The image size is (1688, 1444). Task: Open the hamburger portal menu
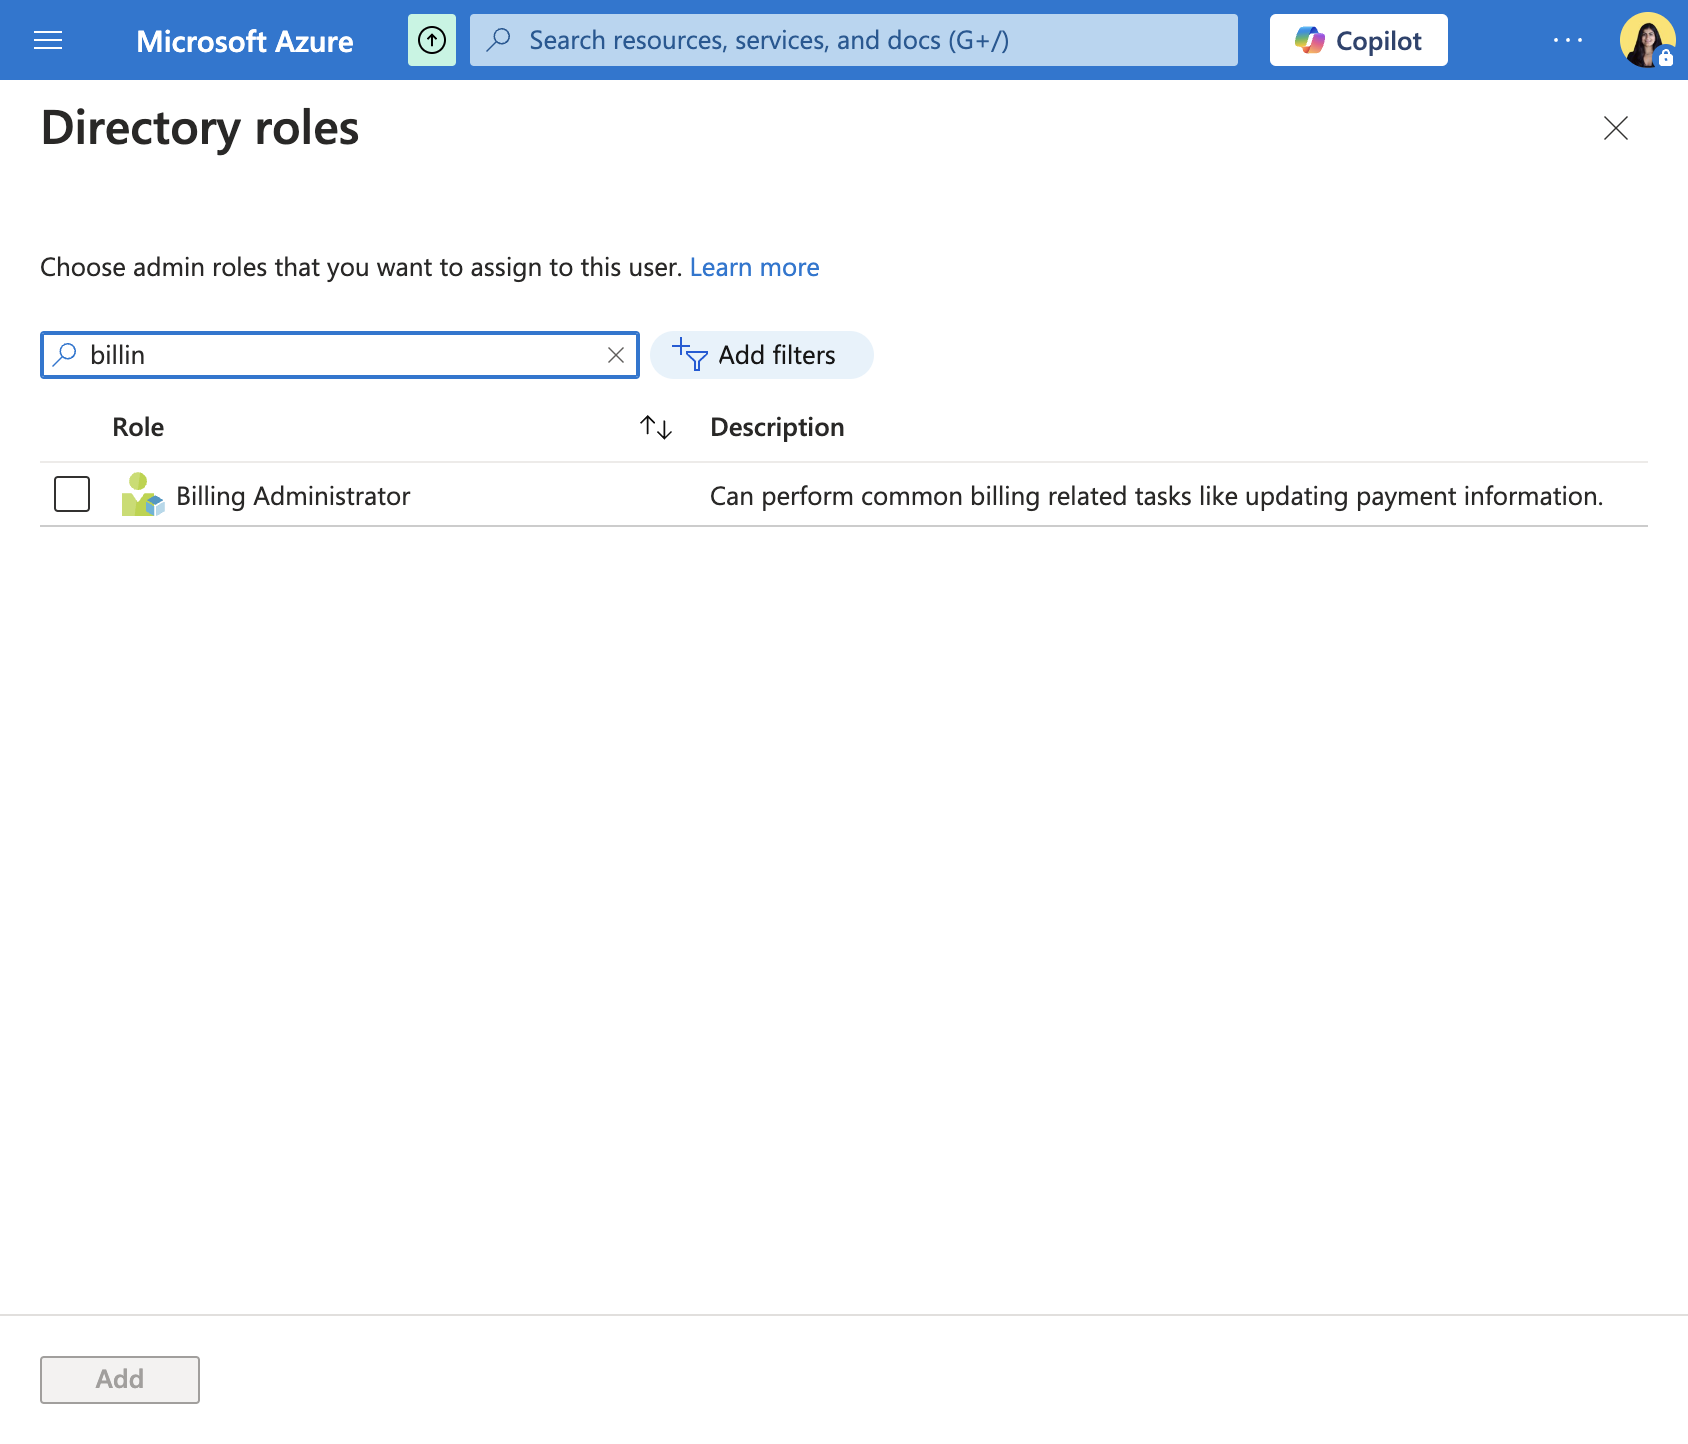(48, 40)
